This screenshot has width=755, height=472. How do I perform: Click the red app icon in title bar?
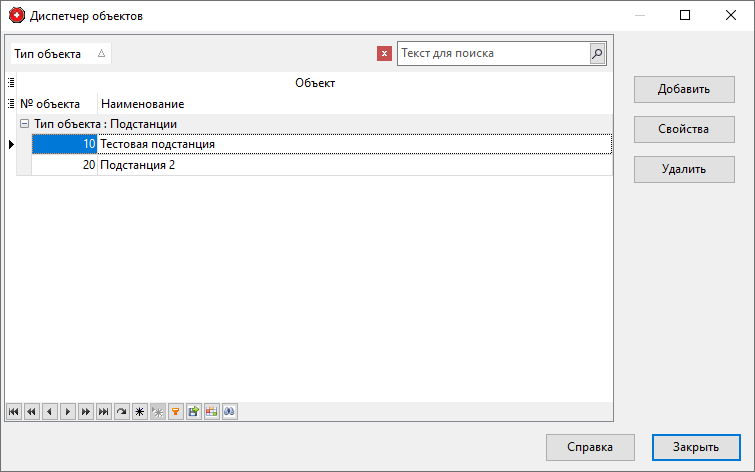(x=17, y=15)
